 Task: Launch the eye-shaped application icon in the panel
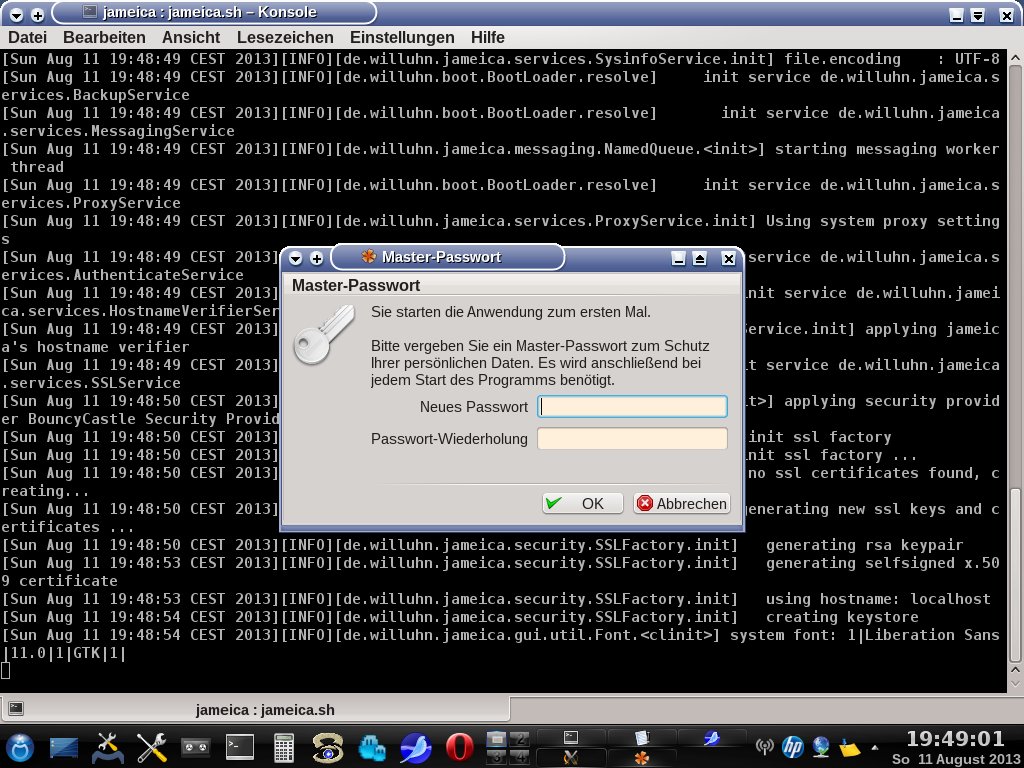[327, 747]
